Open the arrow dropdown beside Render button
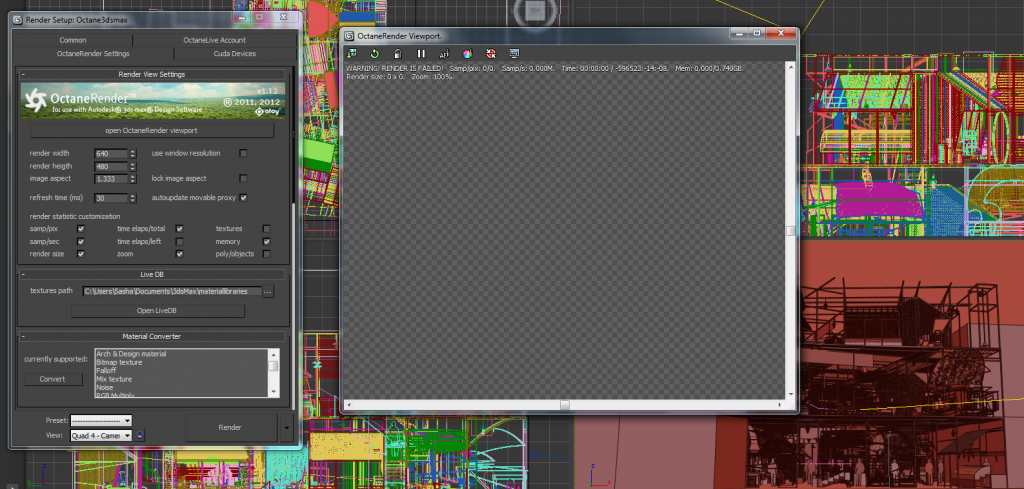The image size is (1024, 489). tap(286, 428)
